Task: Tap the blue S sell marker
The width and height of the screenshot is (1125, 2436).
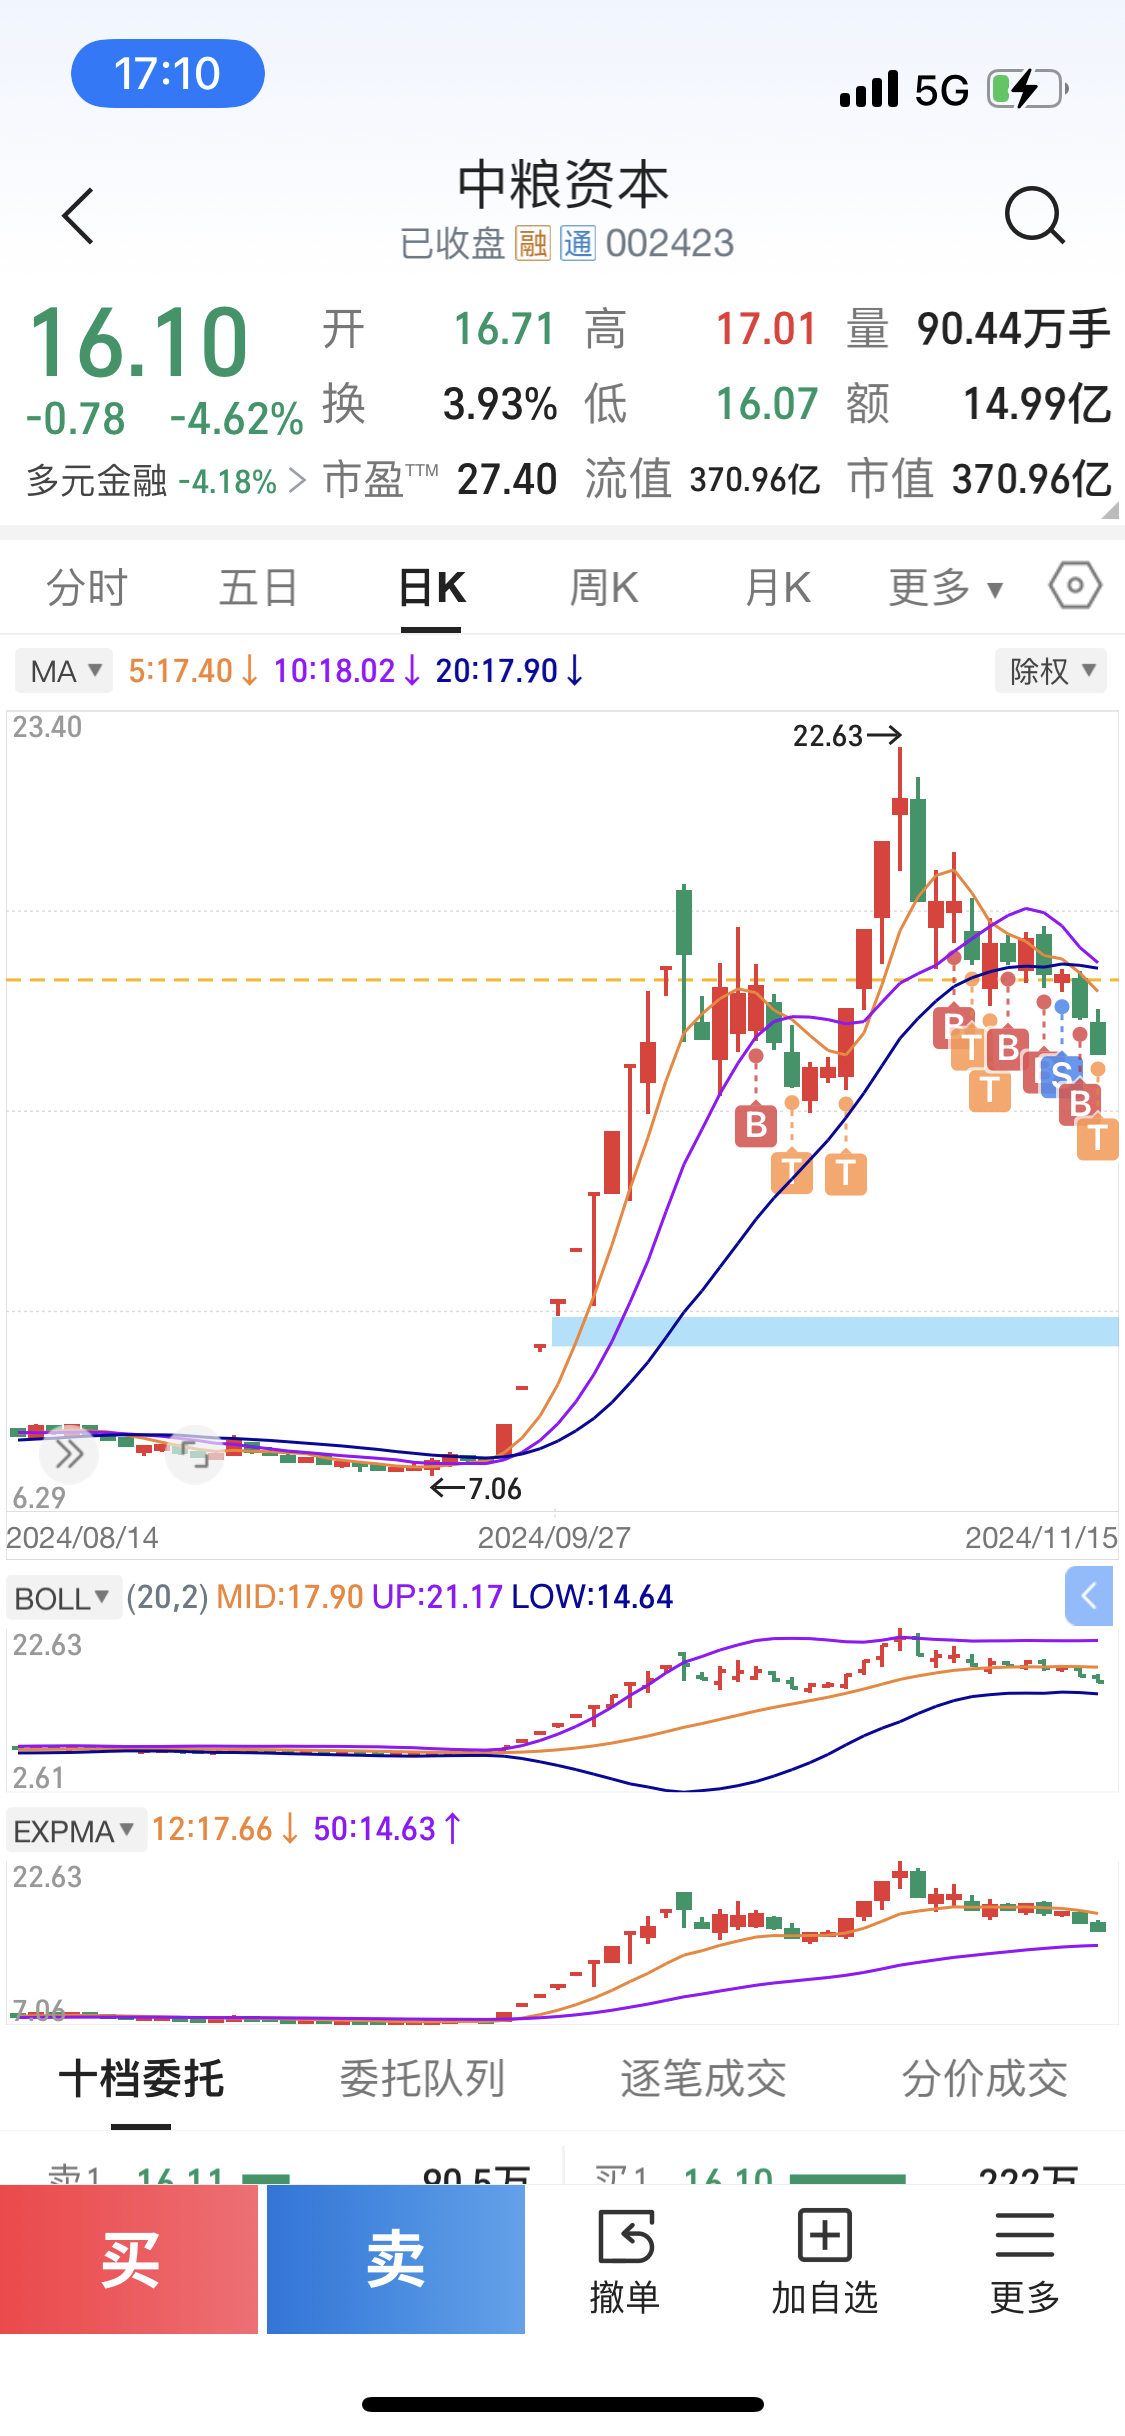Action: point(1062,1075)
